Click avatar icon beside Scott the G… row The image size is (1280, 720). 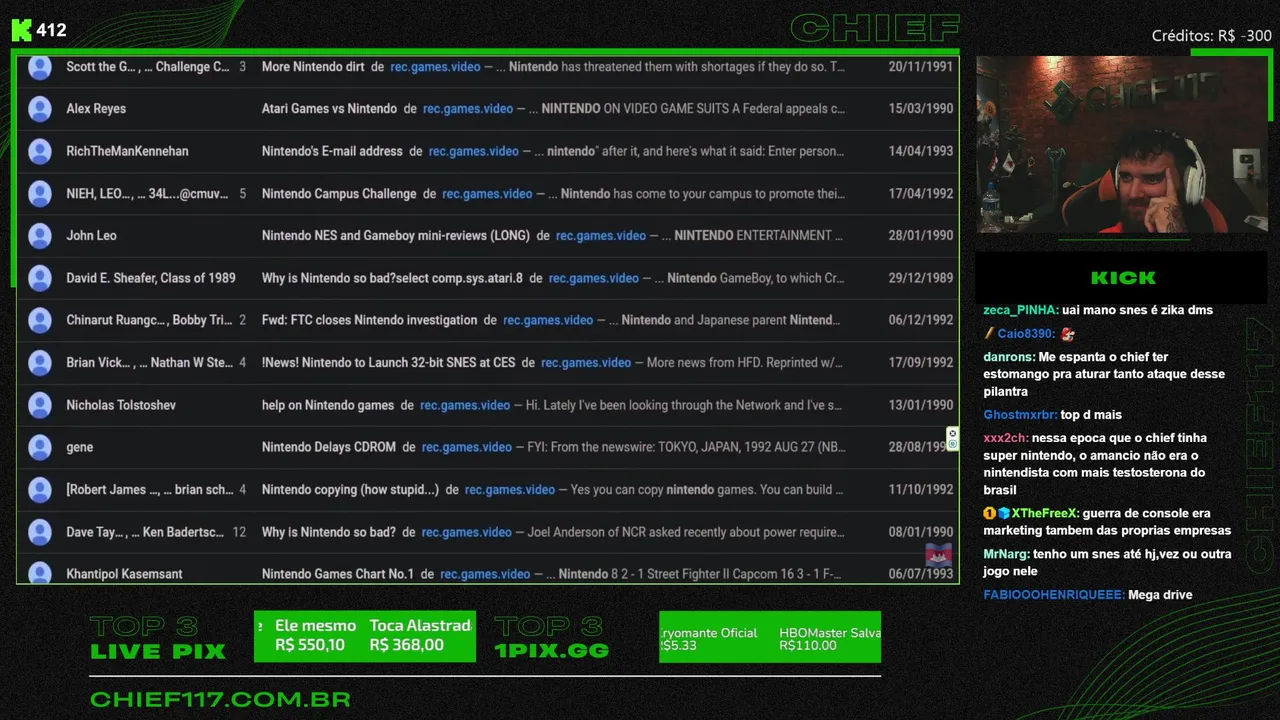40,67
